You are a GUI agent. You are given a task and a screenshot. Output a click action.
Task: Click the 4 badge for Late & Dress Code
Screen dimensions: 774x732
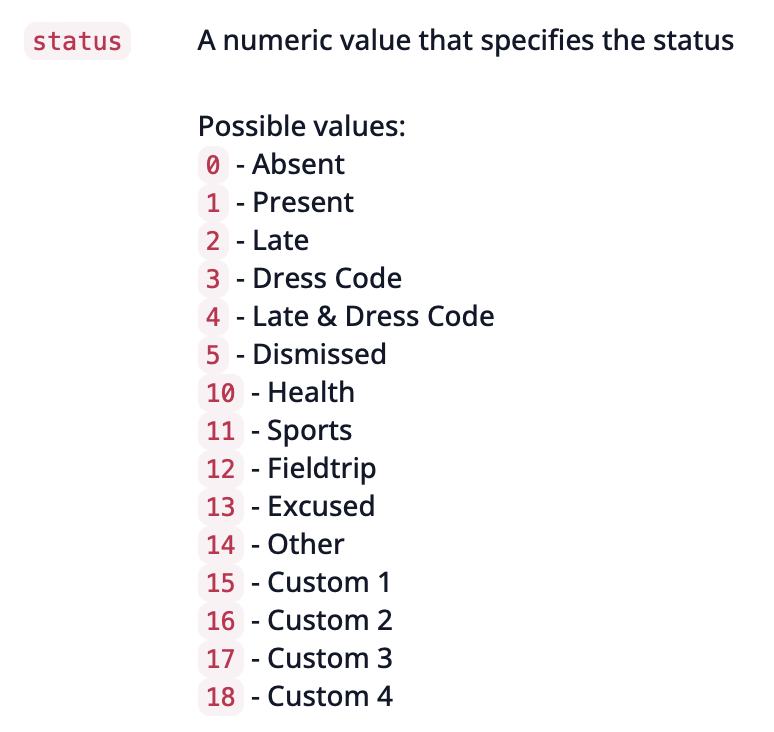pyautogui.click(x=213, y=317)
